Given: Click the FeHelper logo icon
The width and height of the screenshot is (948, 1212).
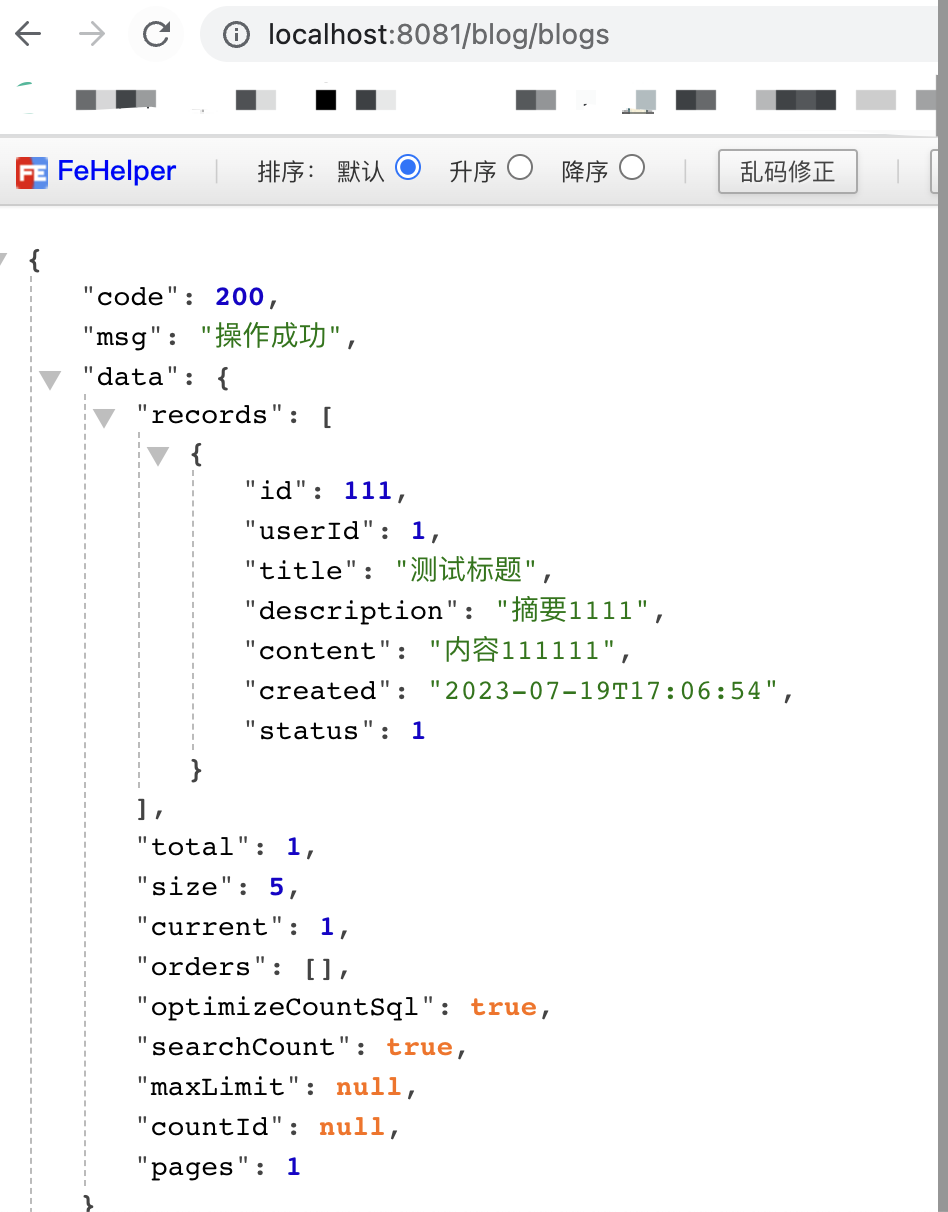Looking at the screenshot, I should pos(32,172).
